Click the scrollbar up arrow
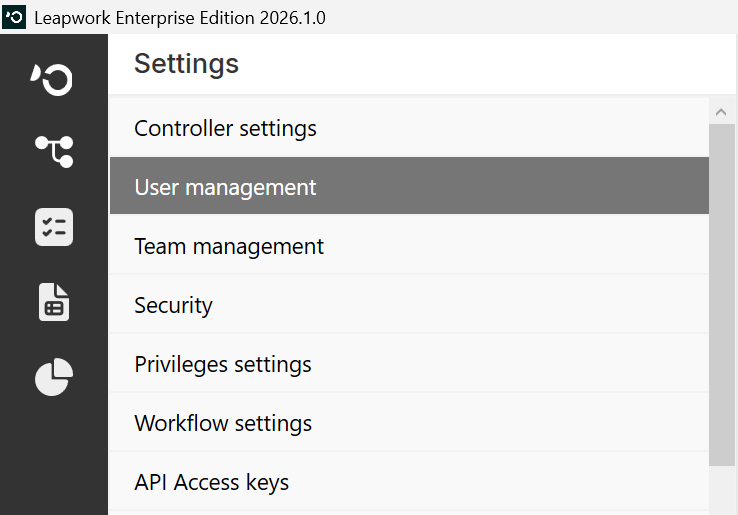The height and width of the screenshot is (515, 738). pyautogui.click(x=721, y=112)
